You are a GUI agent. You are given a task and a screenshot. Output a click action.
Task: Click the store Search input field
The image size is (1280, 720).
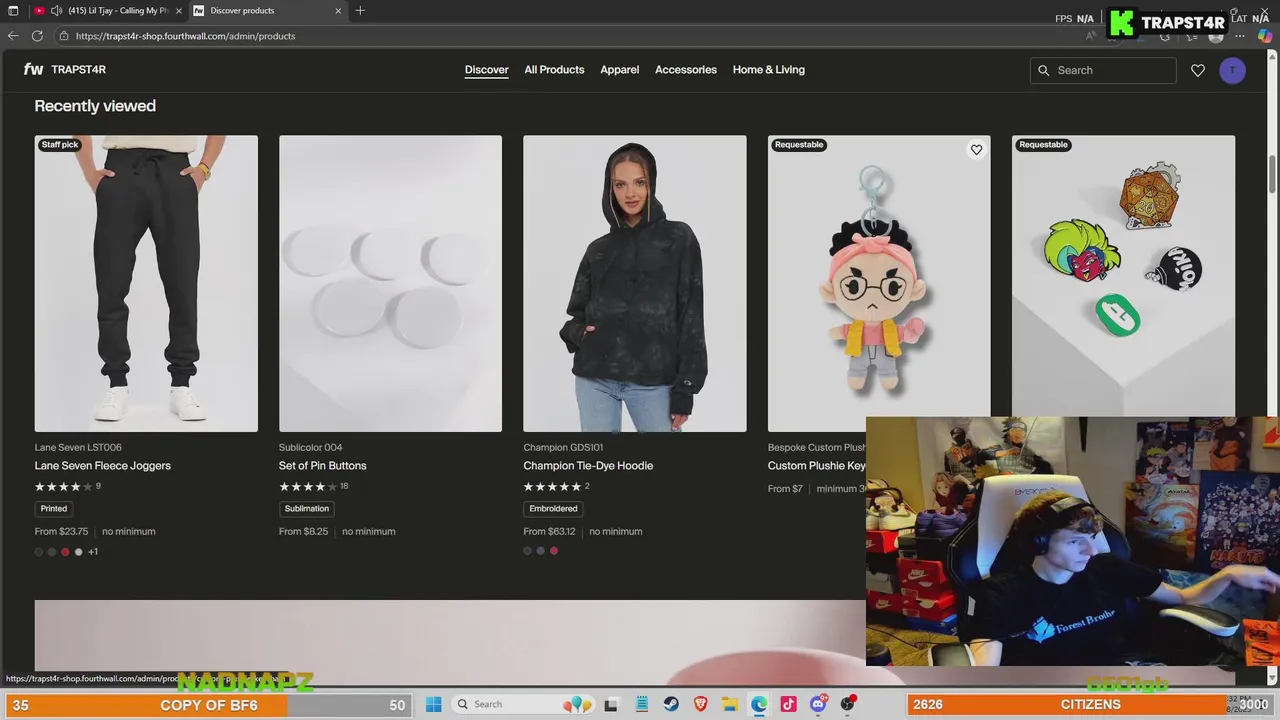1103,70
